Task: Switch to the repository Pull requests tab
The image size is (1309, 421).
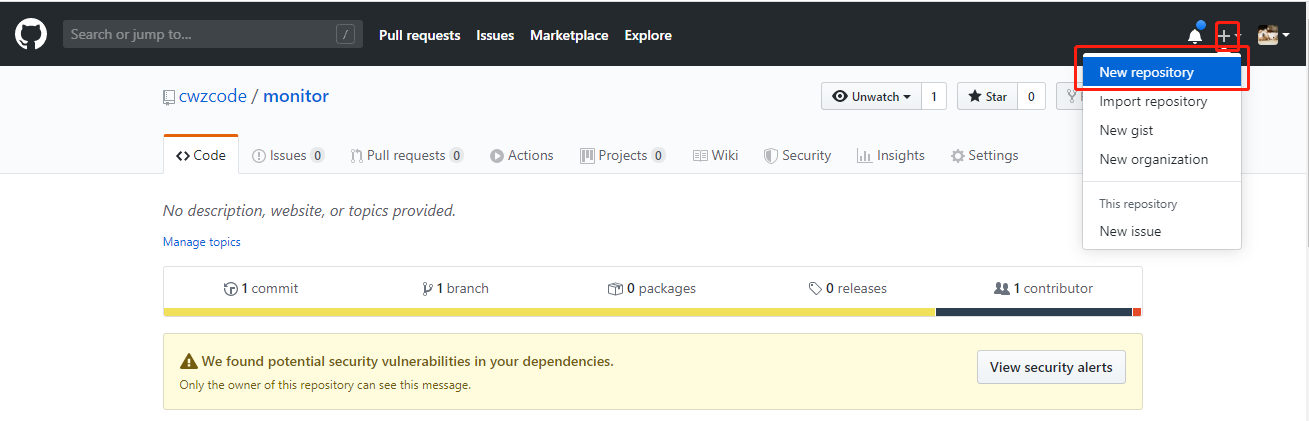Action: coord(407,155)
